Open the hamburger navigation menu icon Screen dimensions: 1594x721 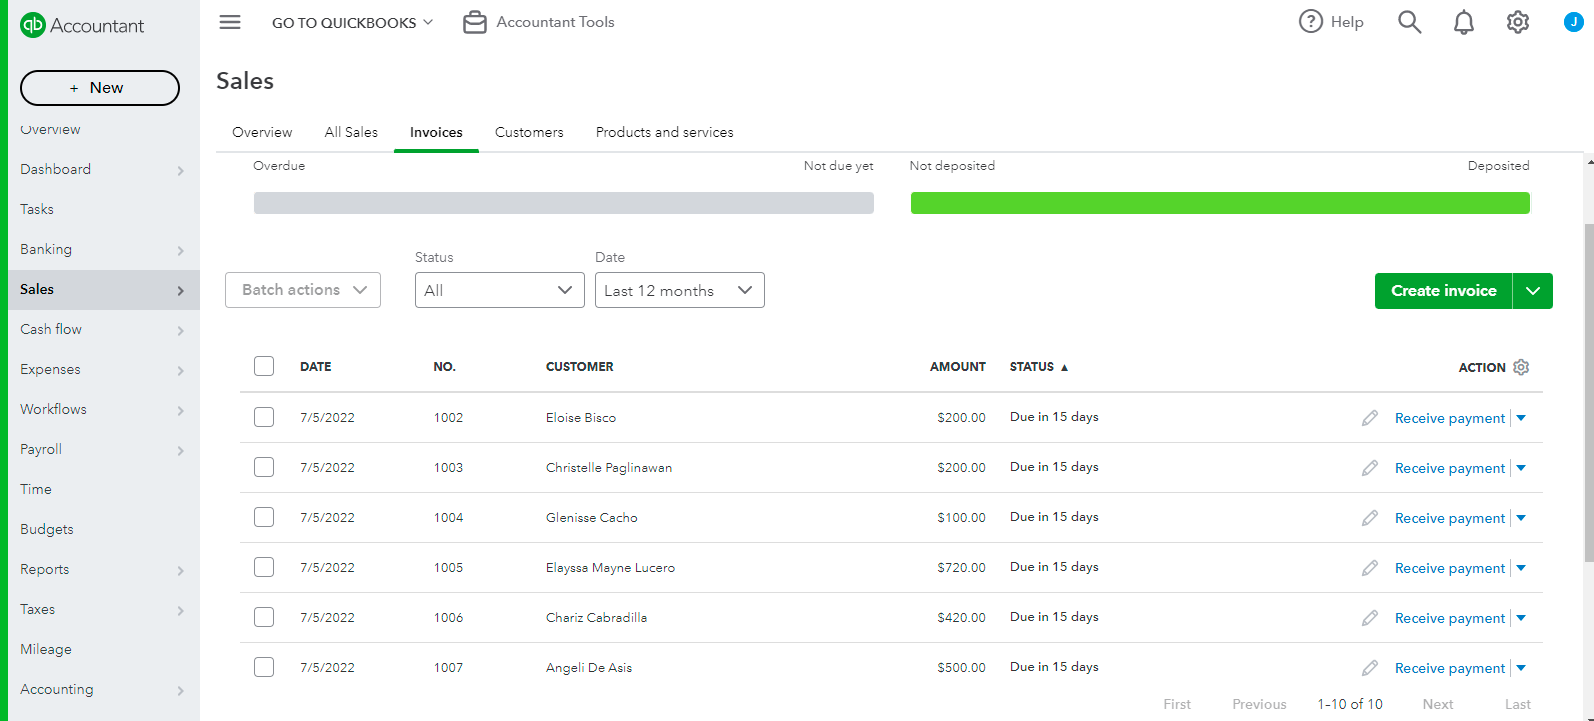(x=230, y=22)
